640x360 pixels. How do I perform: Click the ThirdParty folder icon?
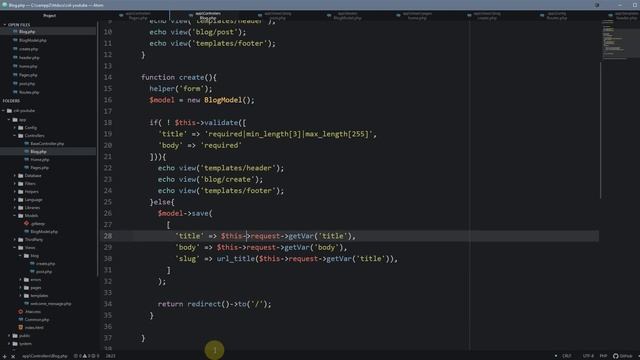point(21,240)
